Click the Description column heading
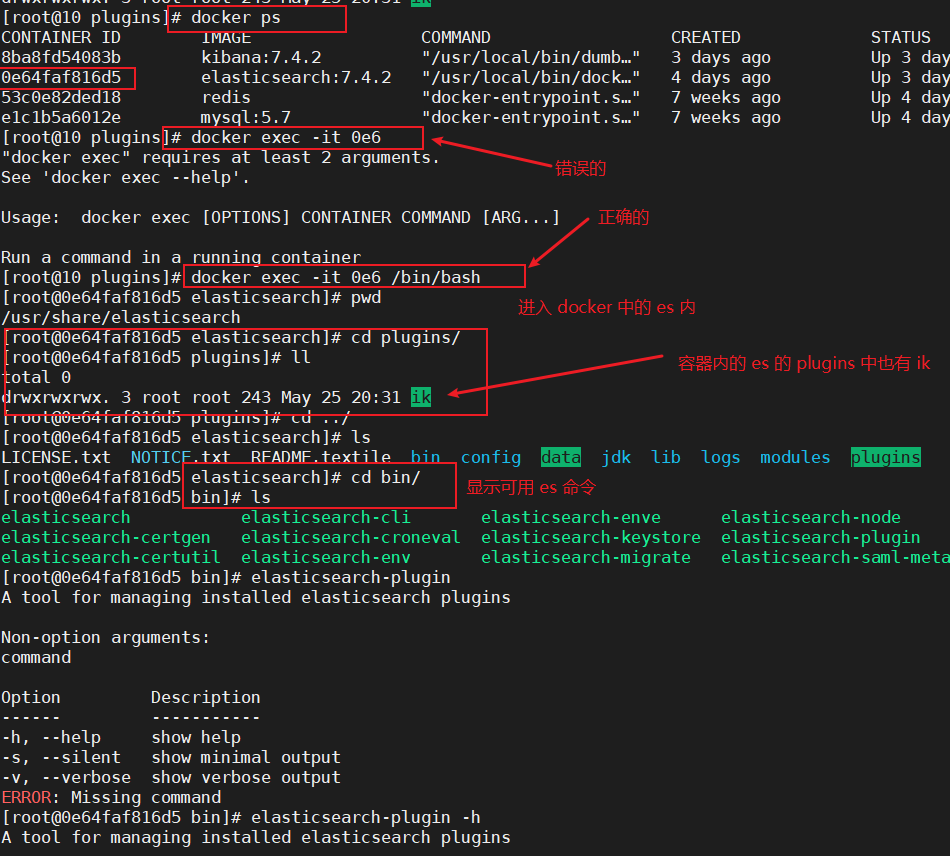950x856 pixels. click(206, 697)
